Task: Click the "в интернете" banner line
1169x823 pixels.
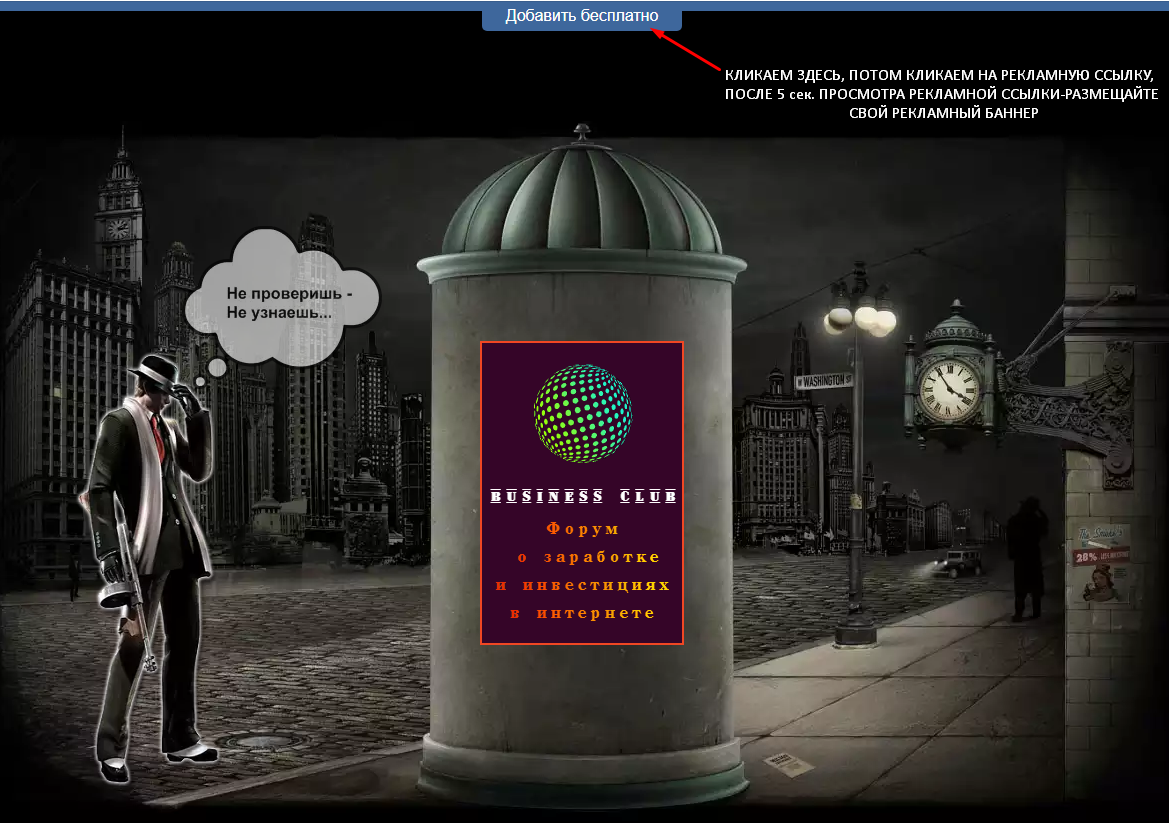Action: (582, 614)
